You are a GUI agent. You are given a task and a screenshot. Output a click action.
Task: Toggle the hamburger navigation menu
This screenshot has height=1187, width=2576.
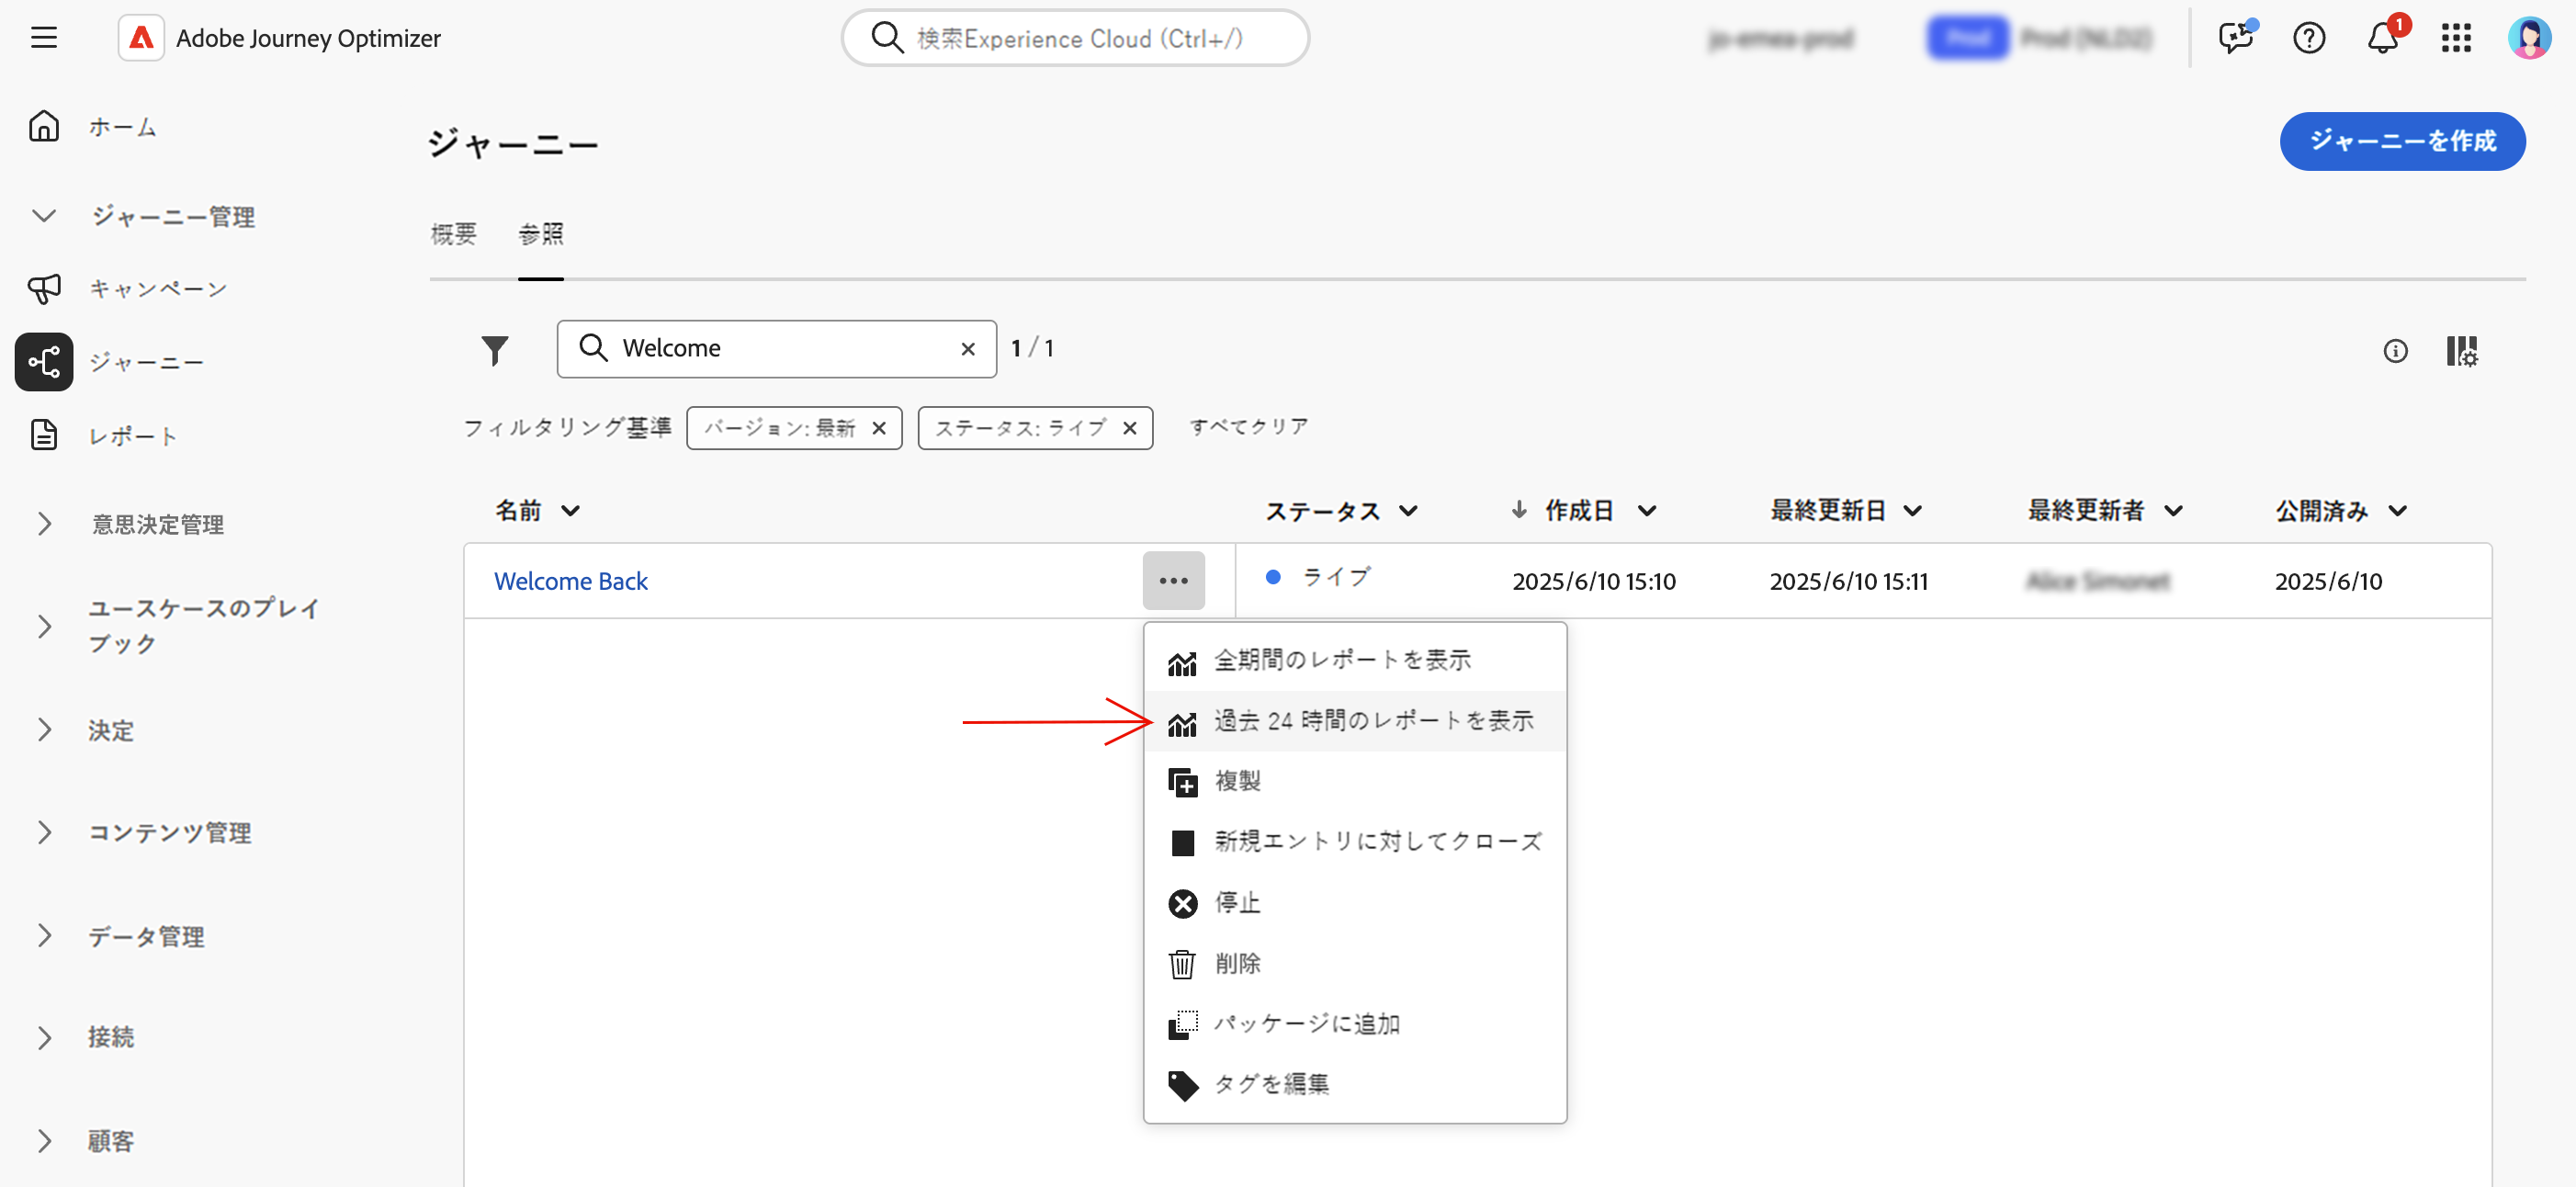point(43,38)
